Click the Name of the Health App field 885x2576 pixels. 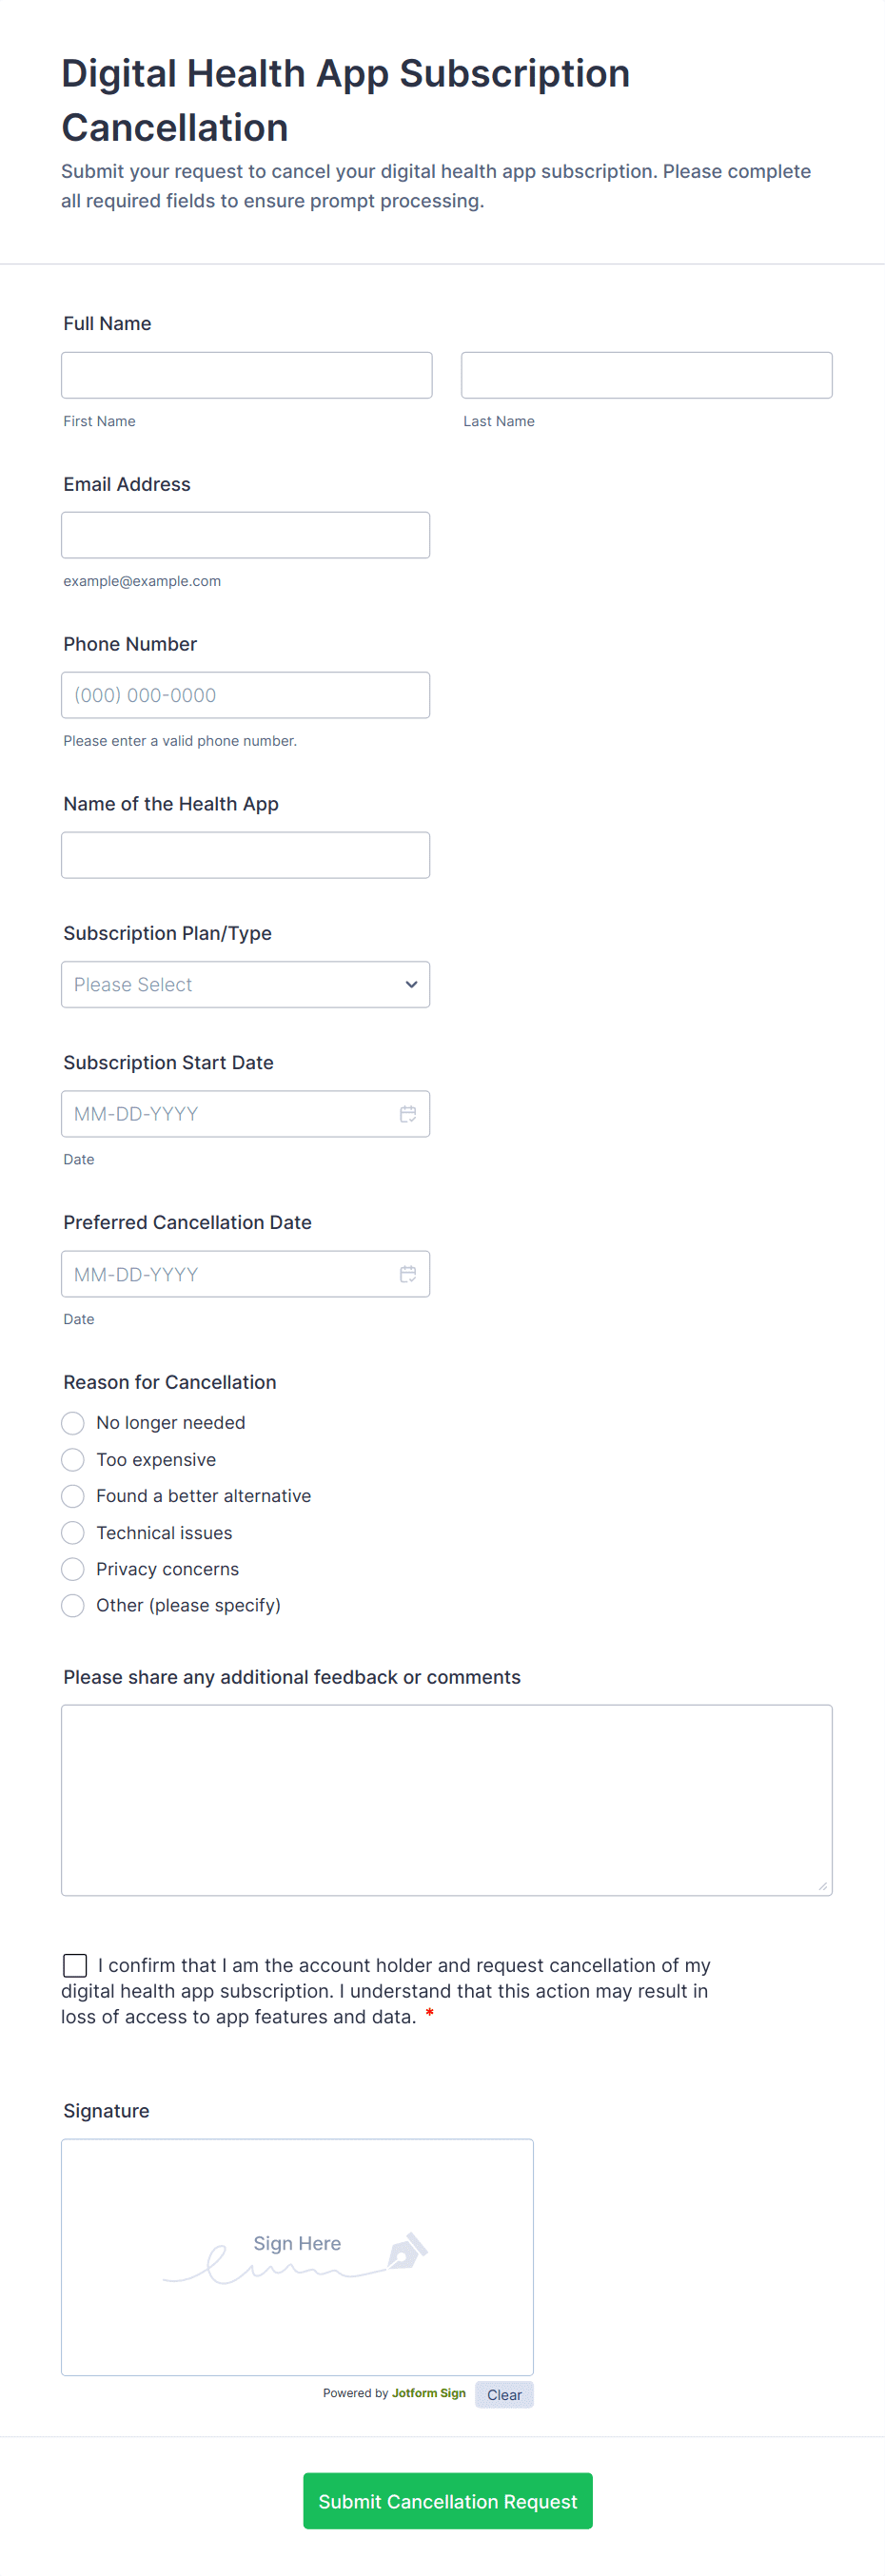(245, 855)
